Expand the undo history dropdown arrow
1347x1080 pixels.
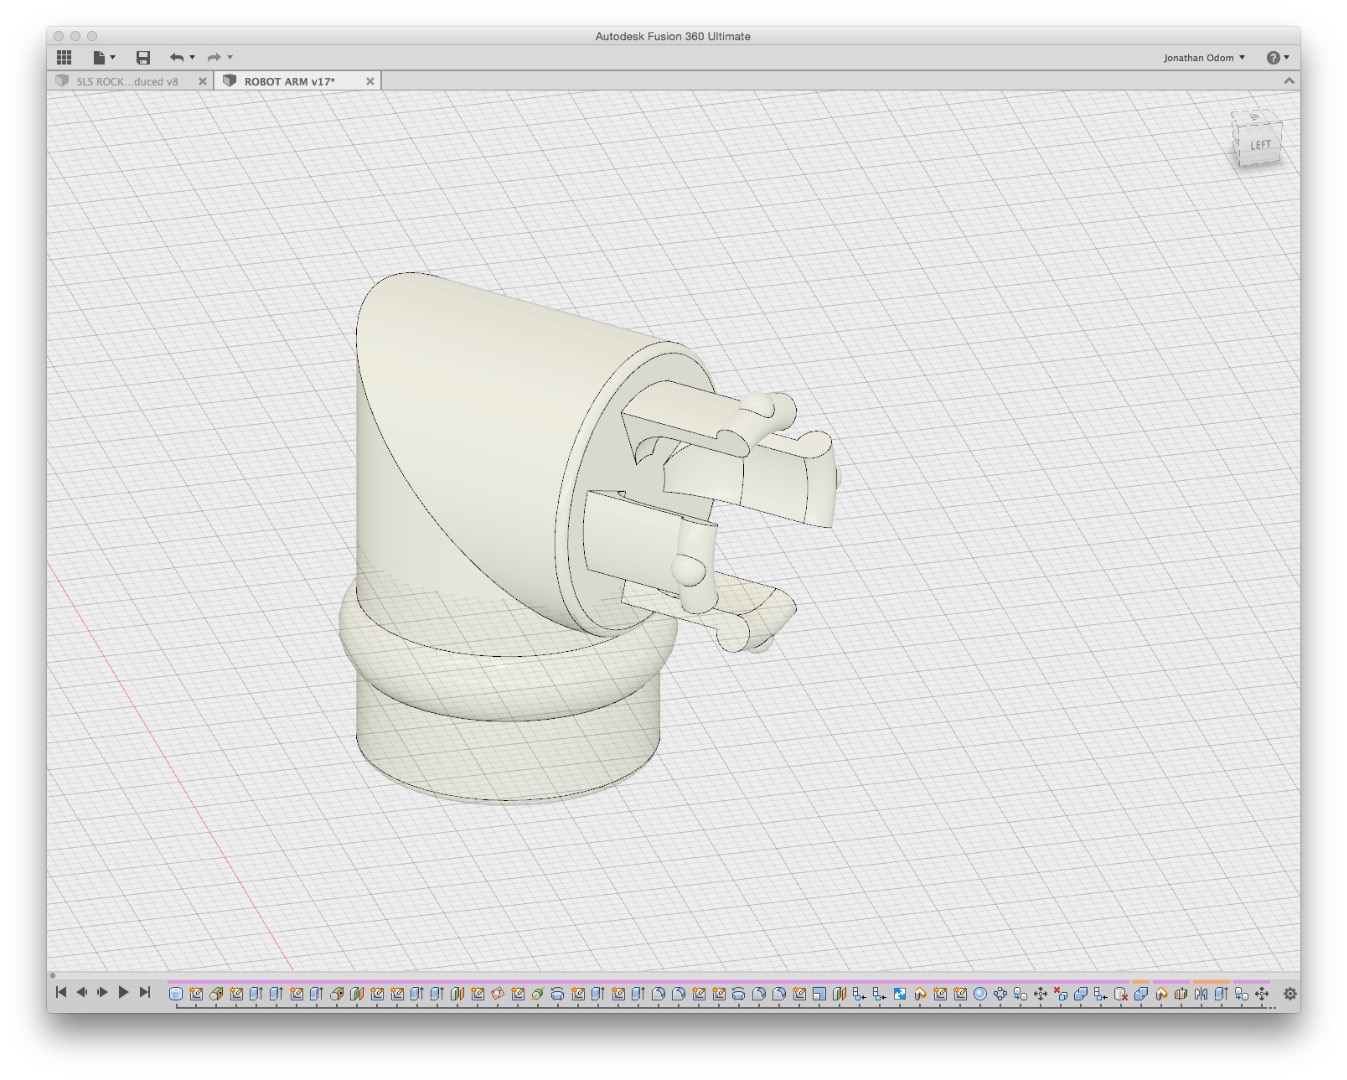(x=192, y=57)
